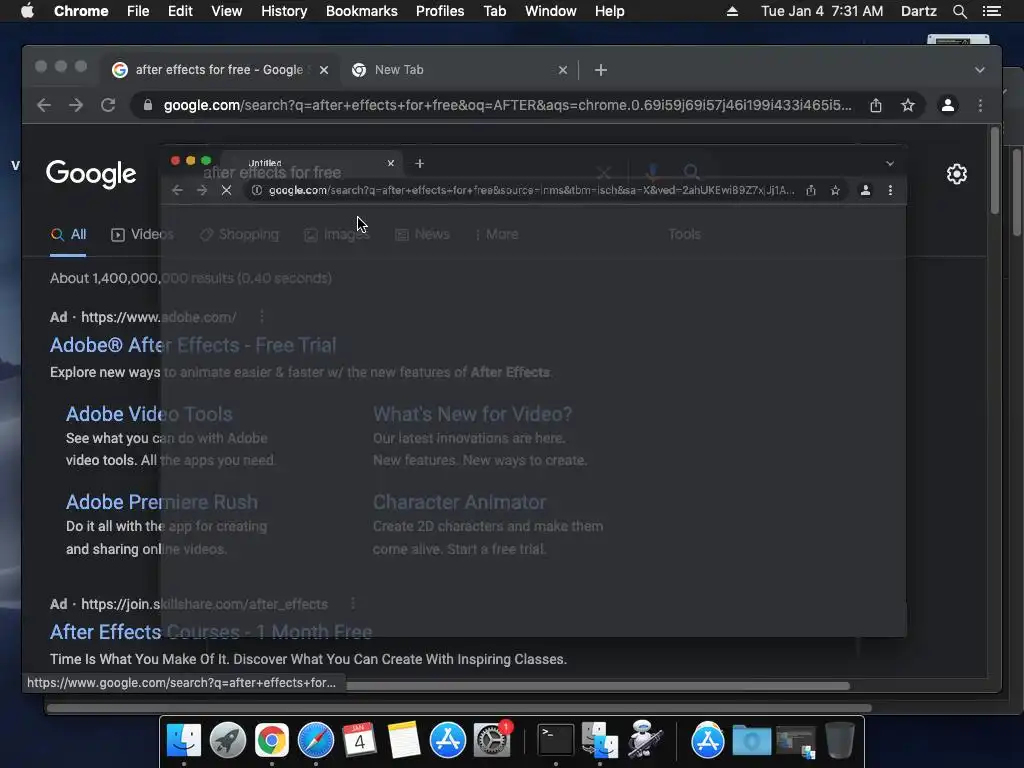Click the main window URL address bar
This screenshot has width=1024, height=768.
coord(507,105)
